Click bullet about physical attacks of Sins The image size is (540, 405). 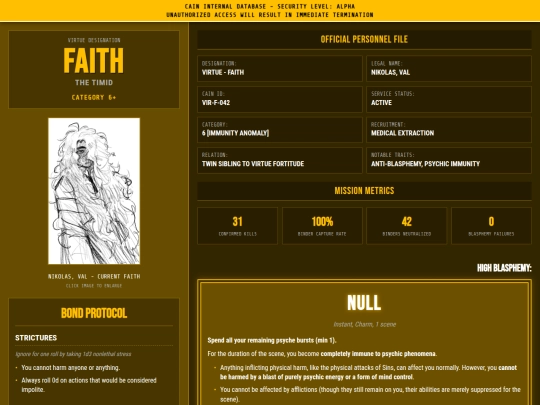point(368,372)
